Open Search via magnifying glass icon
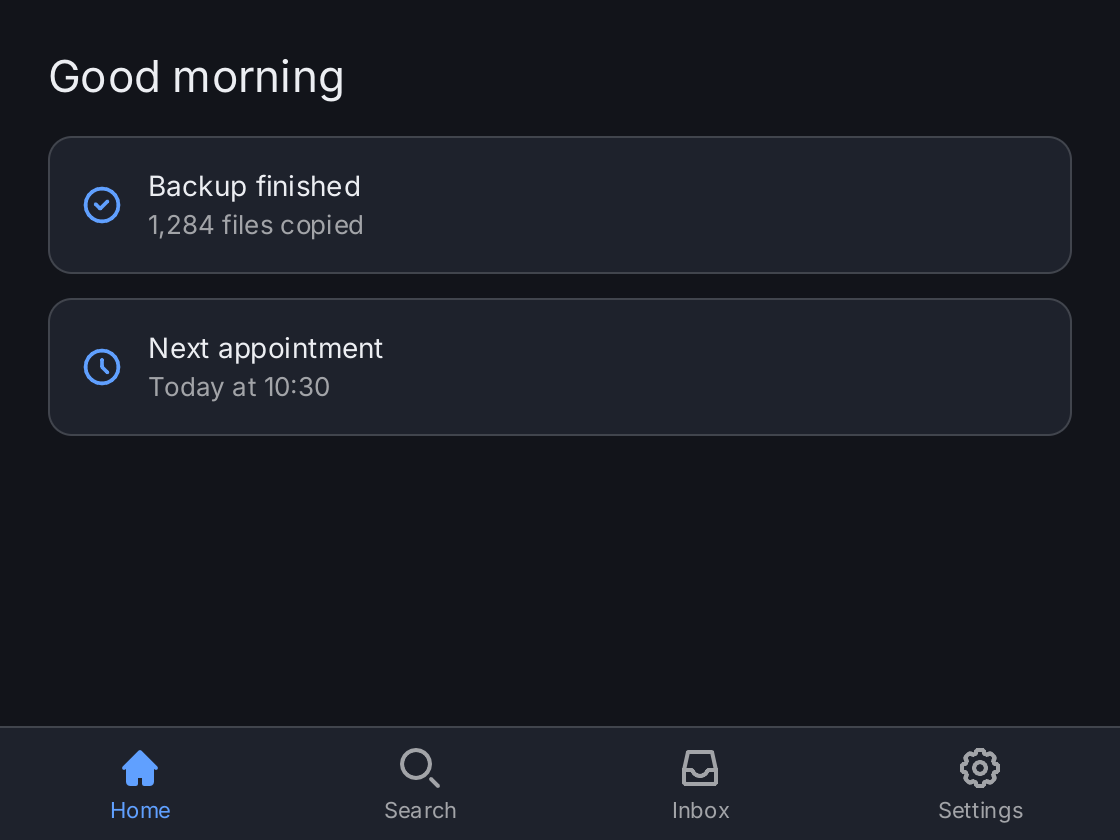The width and height of the screenshot is (1120, 840). click(x=420, y=768)
